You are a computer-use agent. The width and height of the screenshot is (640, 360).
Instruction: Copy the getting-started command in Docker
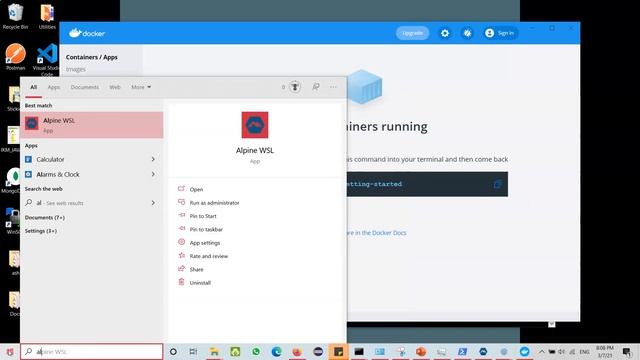coord(498,184)
